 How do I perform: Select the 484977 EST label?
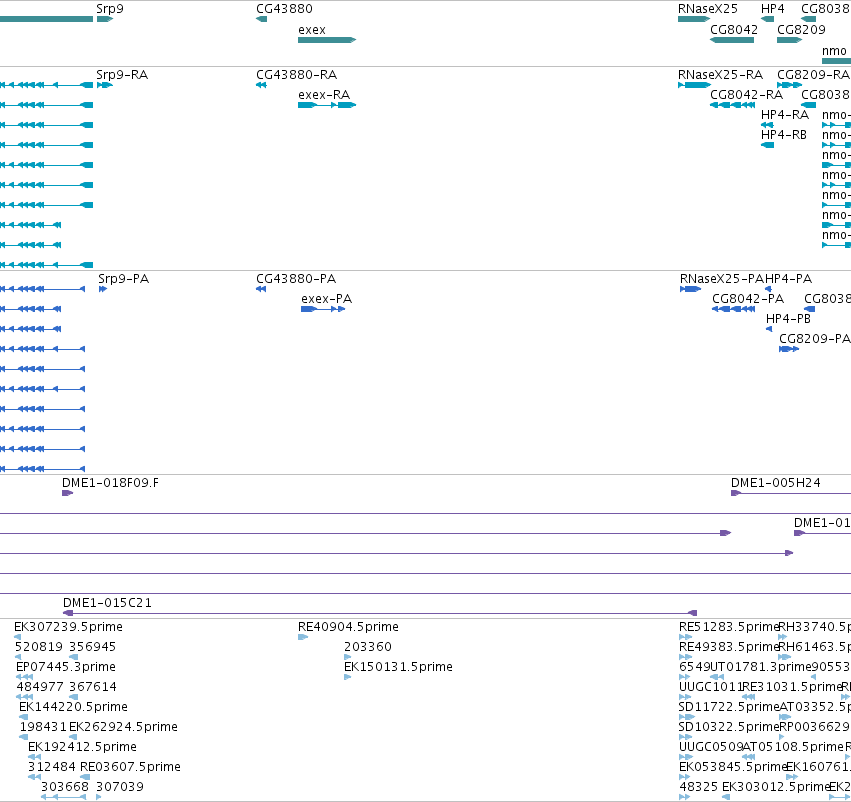click(x=40, y=686)
